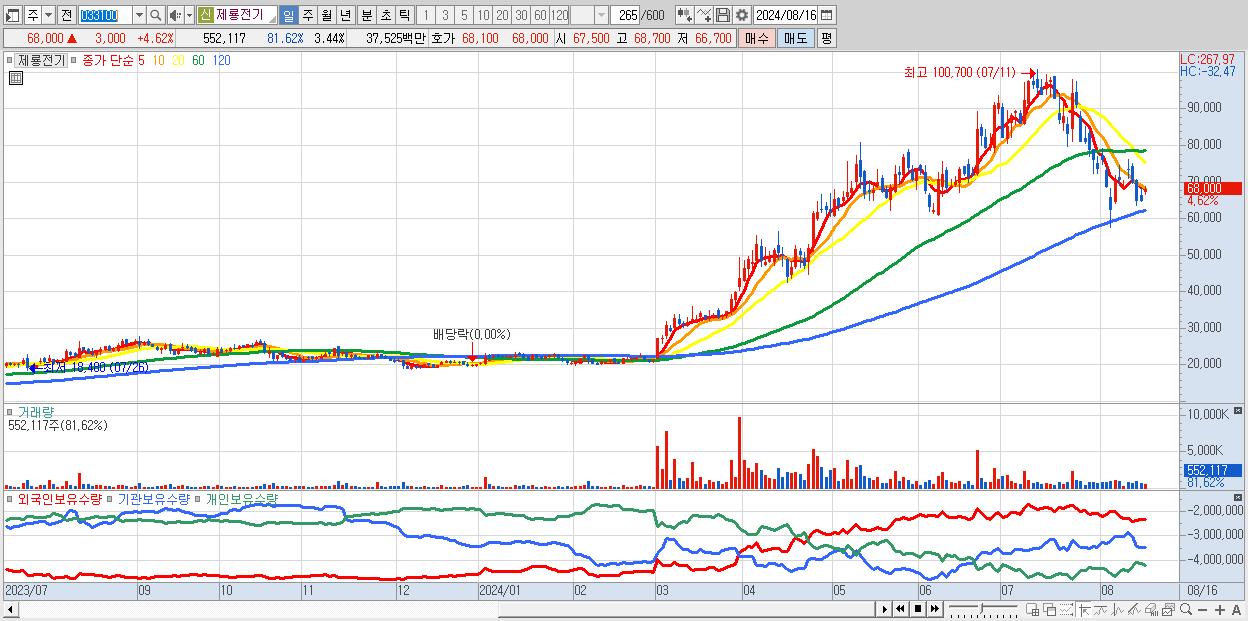Screen dimensions: 1248x621
Task: Click the bar count field showing 265
Action: click(625, 15)
